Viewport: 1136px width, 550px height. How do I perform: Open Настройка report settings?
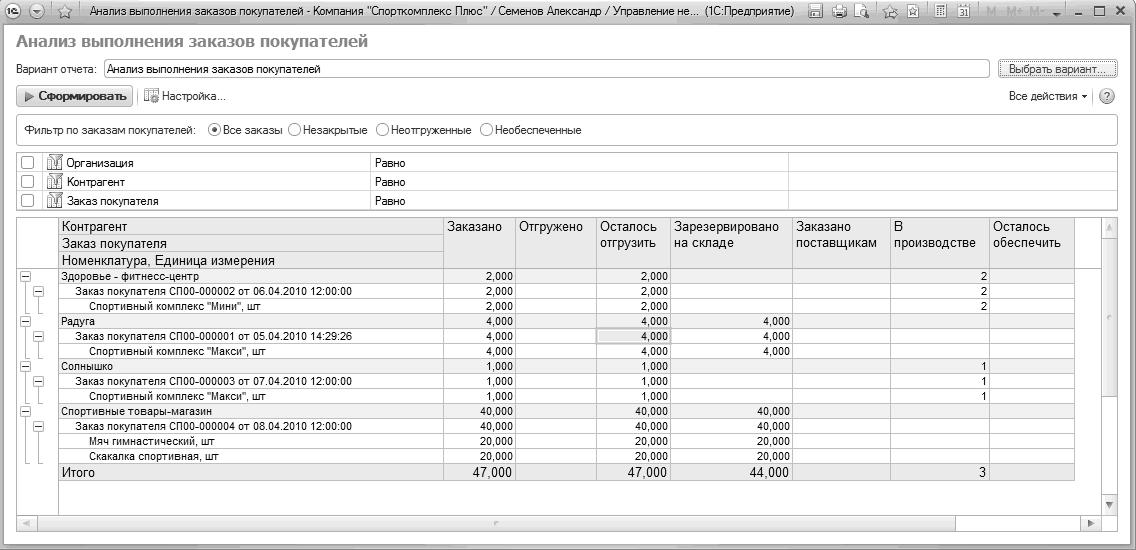tap(185, 96)
